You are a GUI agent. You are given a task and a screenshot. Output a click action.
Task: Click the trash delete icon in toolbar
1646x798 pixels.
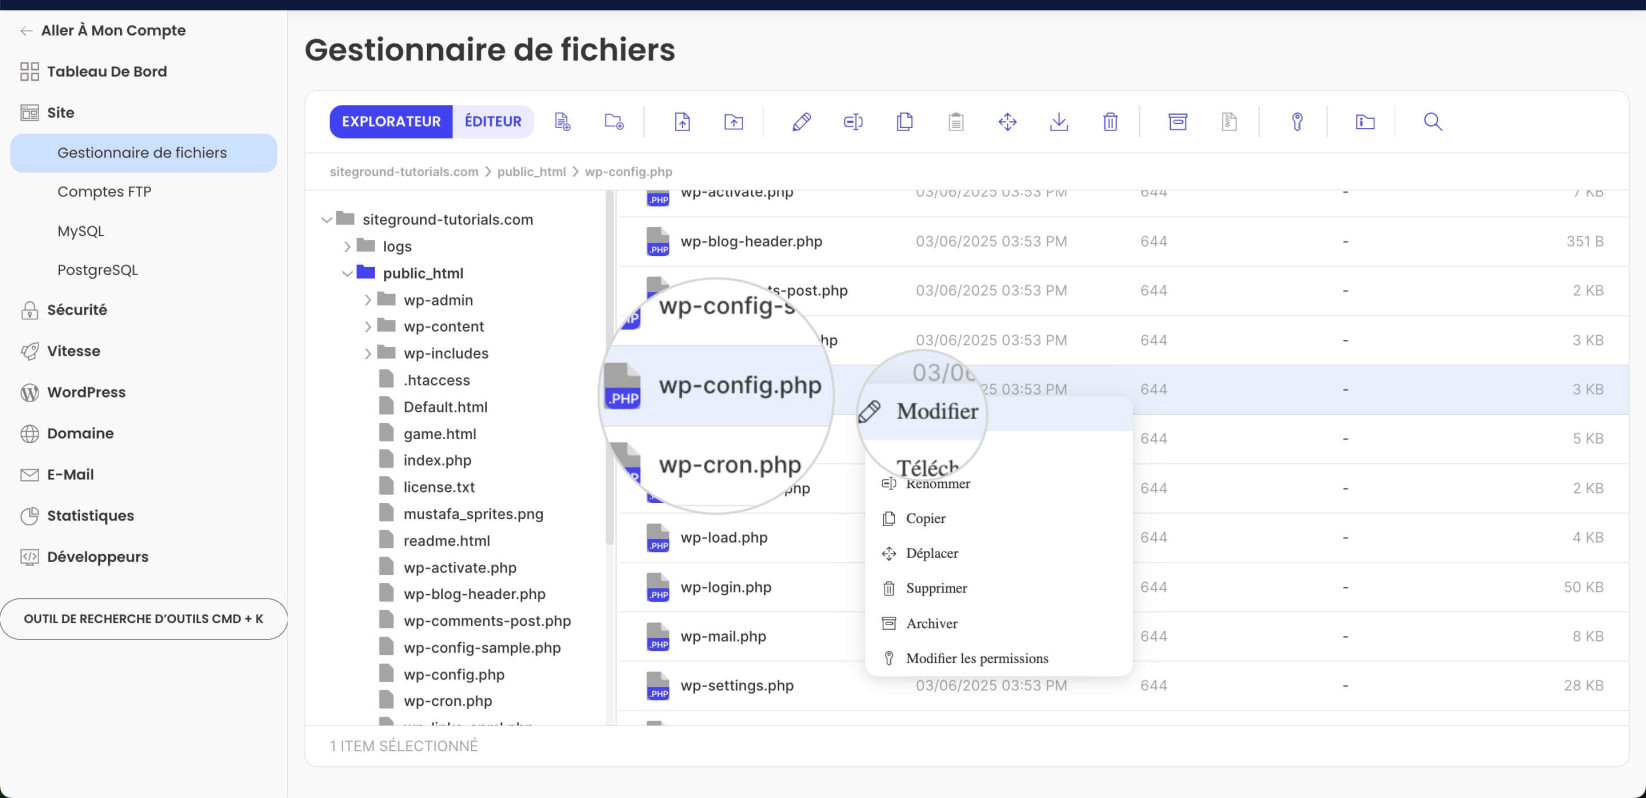(1110, 122)
